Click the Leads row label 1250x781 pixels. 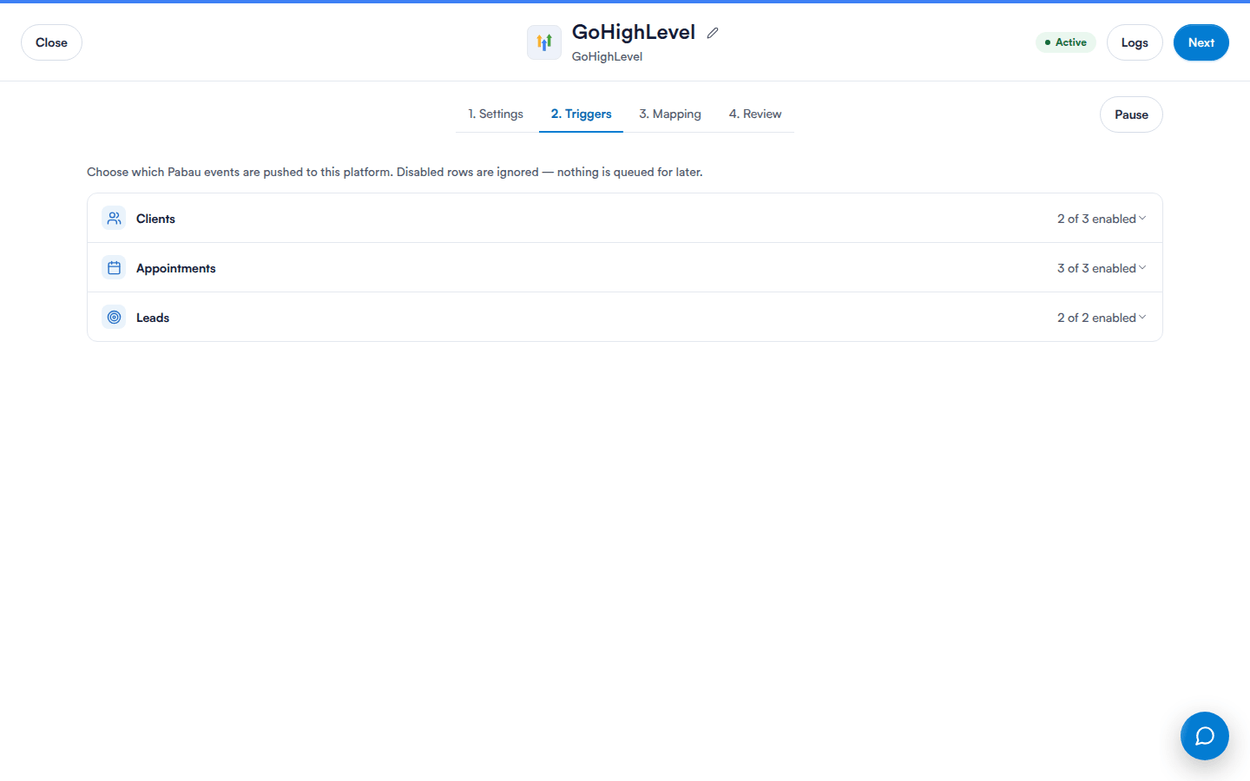coord(153,318)
